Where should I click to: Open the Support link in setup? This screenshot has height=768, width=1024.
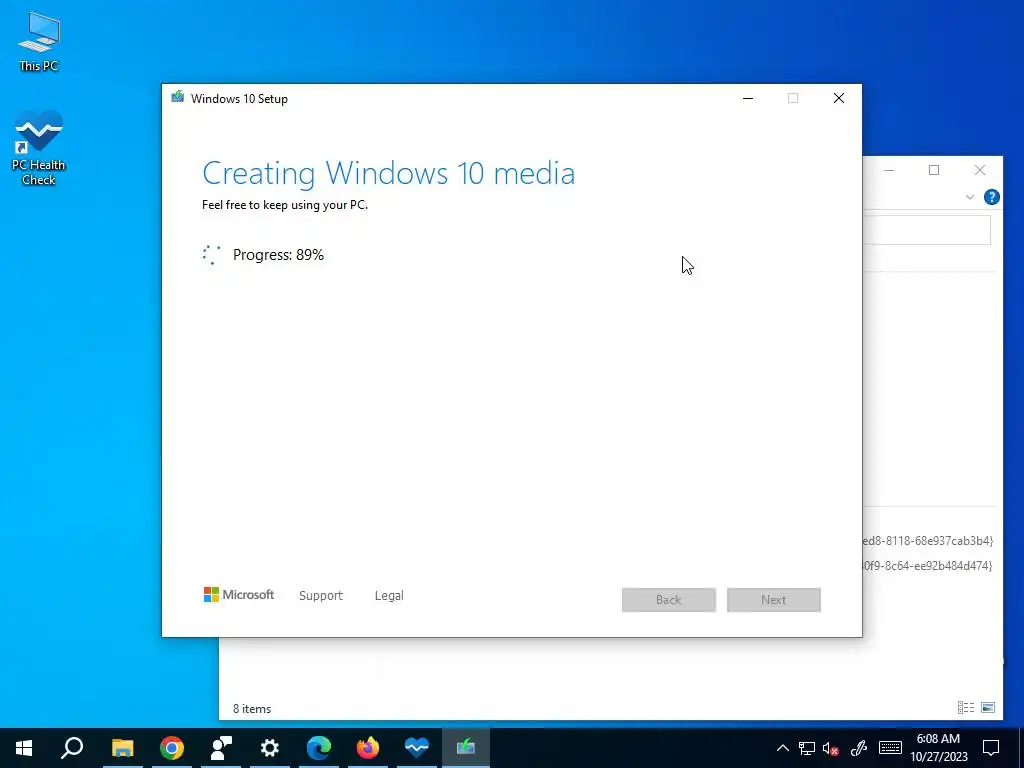tap(321, 596)
